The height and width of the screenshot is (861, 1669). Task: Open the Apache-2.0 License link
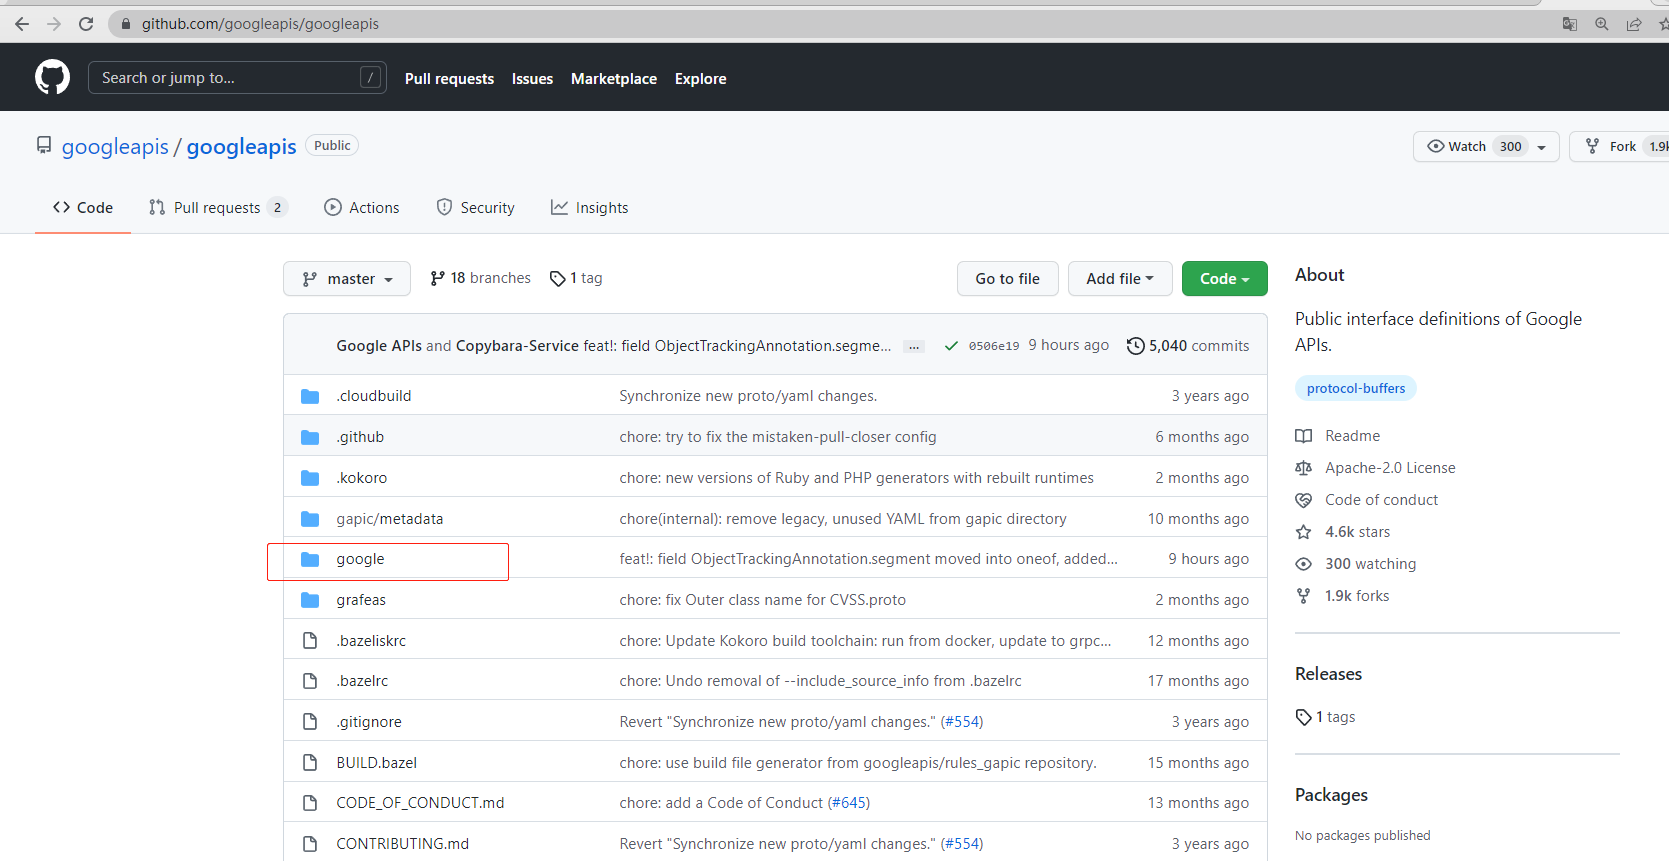coord(1390,468)
